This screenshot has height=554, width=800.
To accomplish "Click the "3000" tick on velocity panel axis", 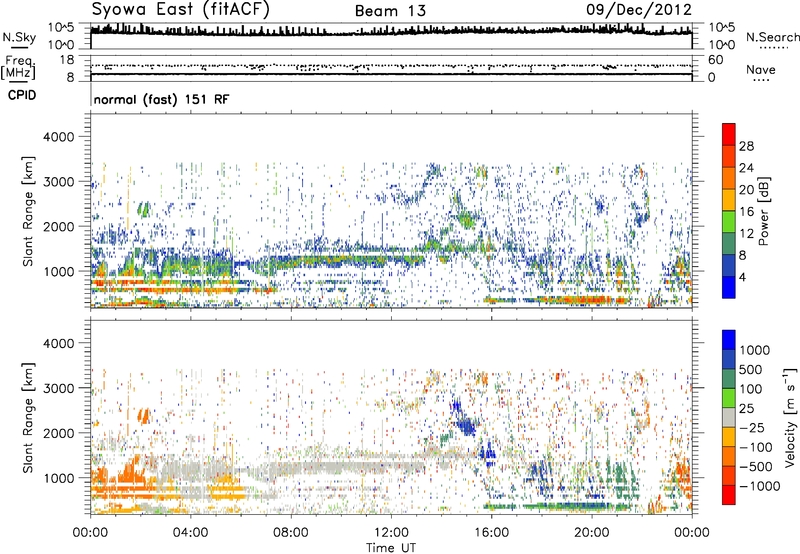I will pyautogui.click(x=58, y=388).
